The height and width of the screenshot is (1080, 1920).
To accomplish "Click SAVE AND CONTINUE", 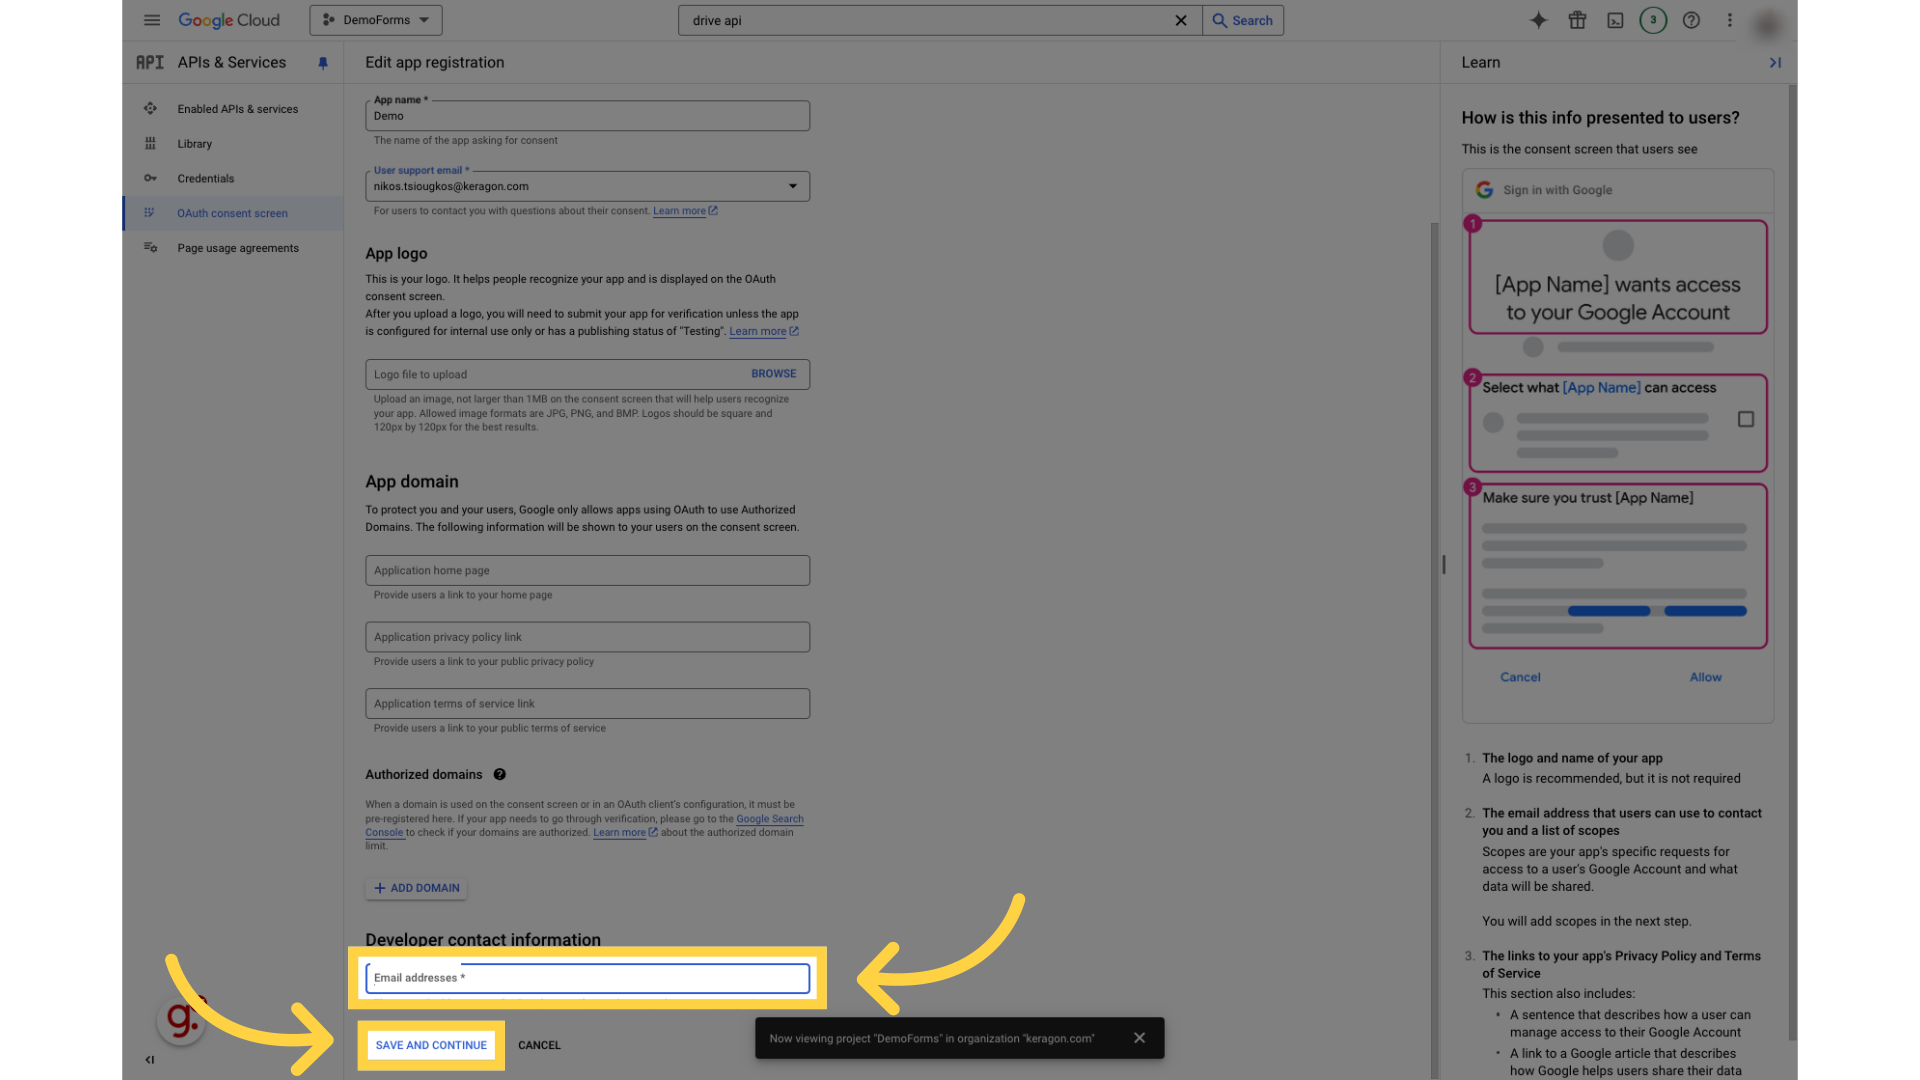I will pos(431,1044).
